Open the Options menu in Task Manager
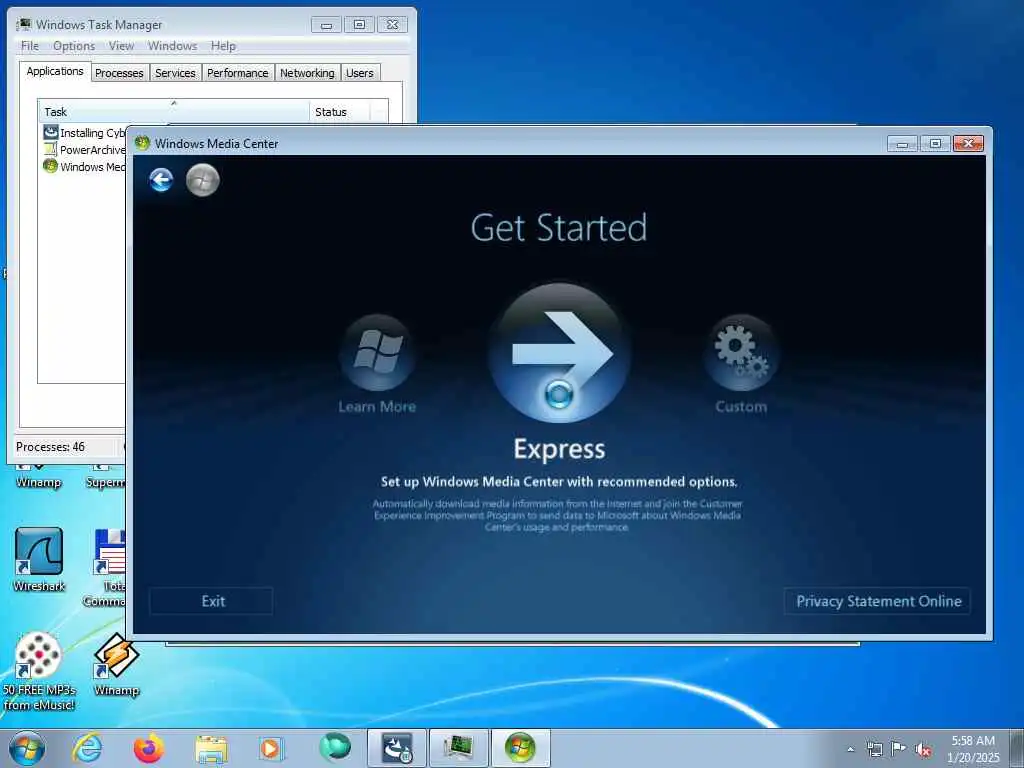This screenshot has width=1024, height=768. click(74, 46)
